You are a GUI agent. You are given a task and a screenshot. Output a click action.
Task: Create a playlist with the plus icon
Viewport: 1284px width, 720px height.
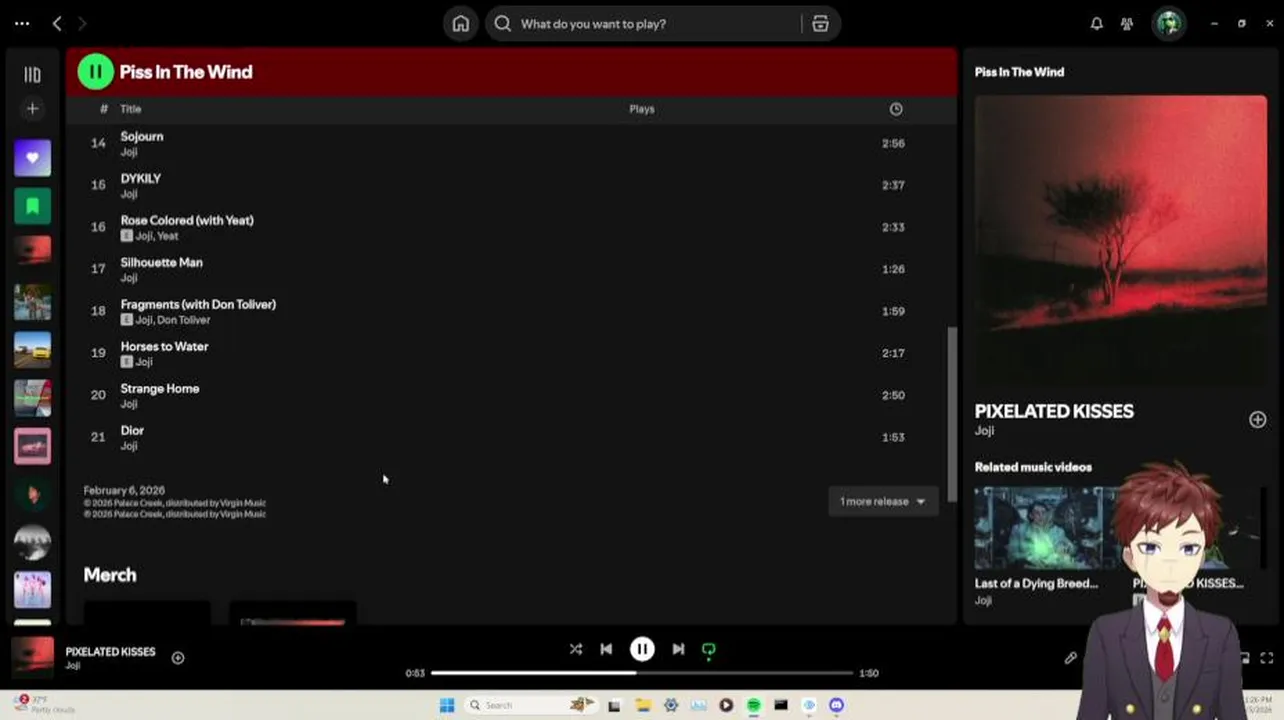point(32,108)
